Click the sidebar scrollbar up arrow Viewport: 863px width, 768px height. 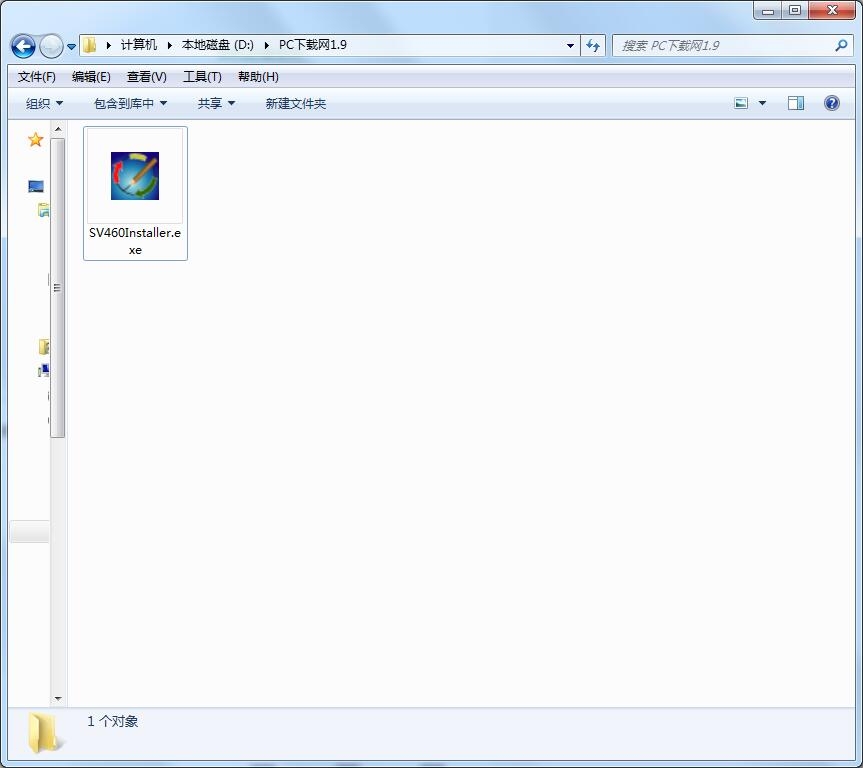point(58,129)
